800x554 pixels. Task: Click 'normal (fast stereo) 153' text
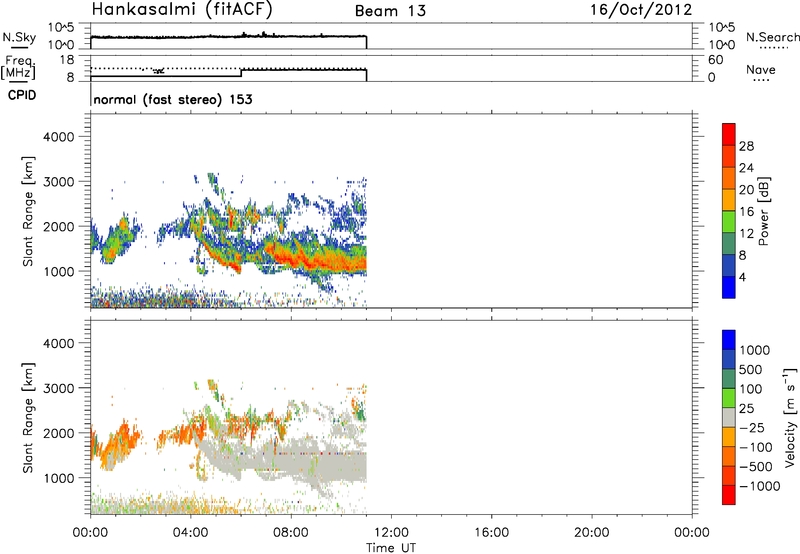click(173, 99)
